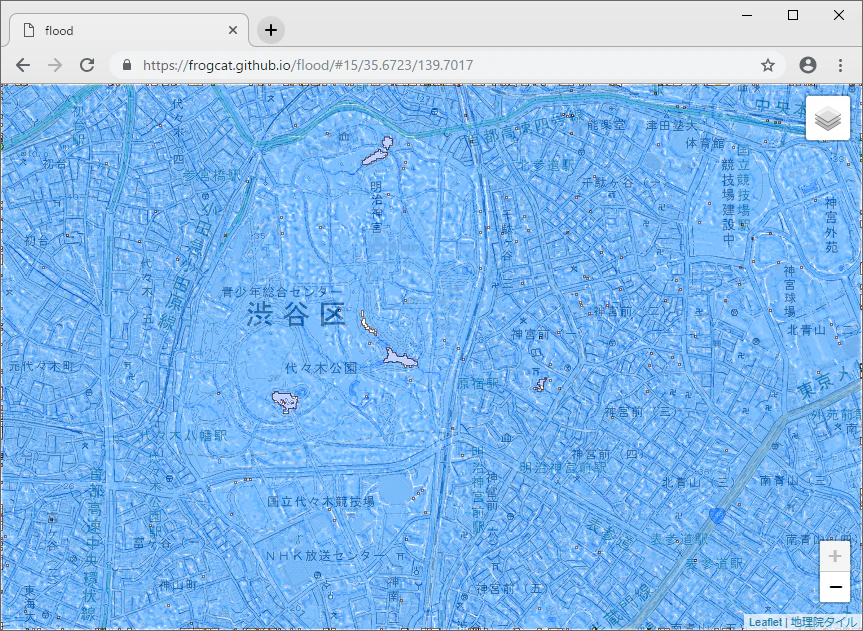Click the 代々木公園 label on the map
Image resolution: width=863 pixels, height=631 pixels.
(x=321, y=367)
